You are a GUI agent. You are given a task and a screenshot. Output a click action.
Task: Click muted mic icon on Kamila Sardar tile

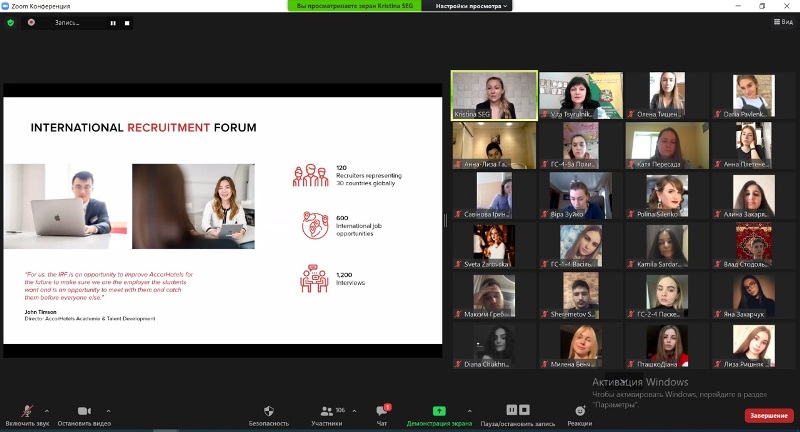click(x=631, y=264)
